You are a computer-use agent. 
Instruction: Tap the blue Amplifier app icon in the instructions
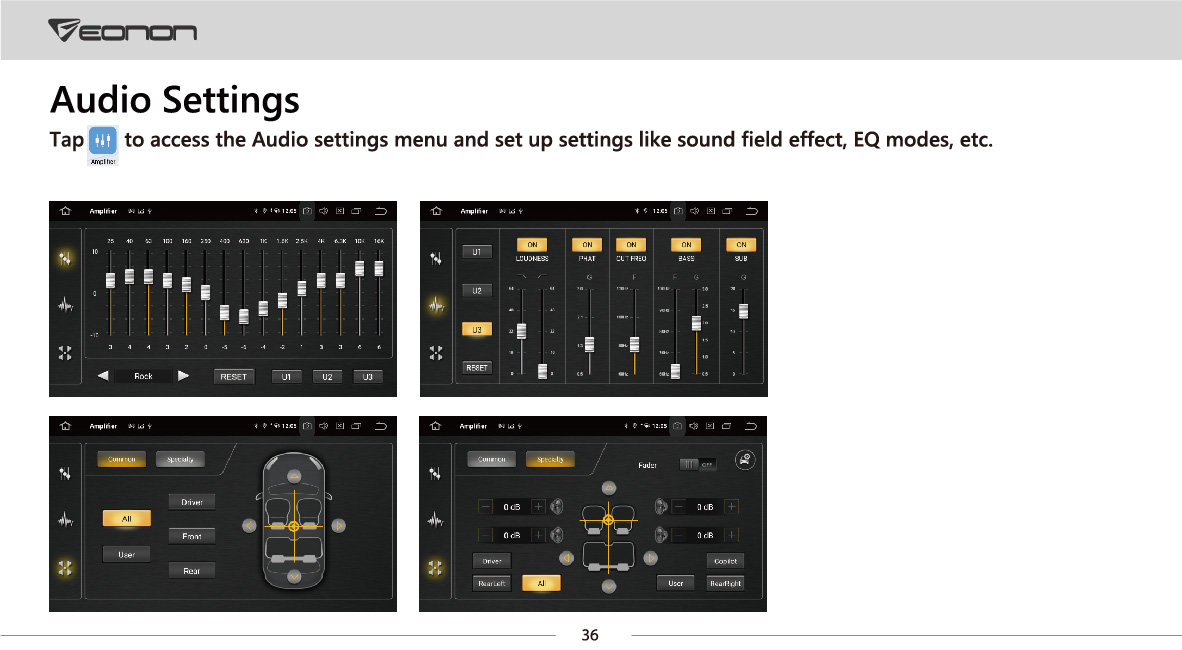pos(103,141)
